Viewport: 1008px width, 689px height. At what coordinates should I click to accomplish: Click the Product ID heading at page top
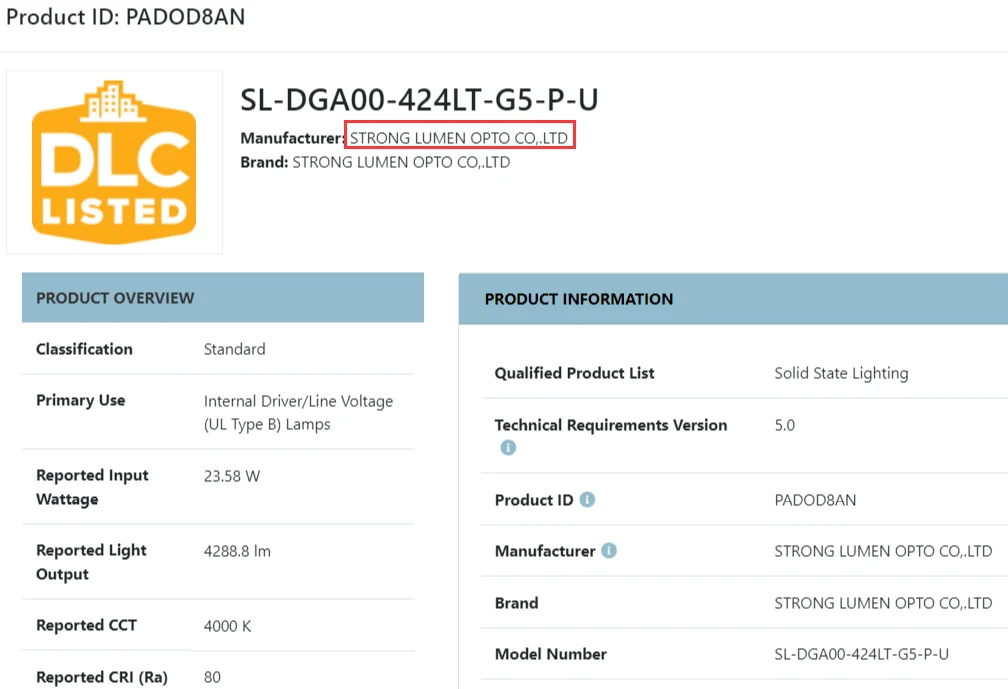(x=126, y=17)
